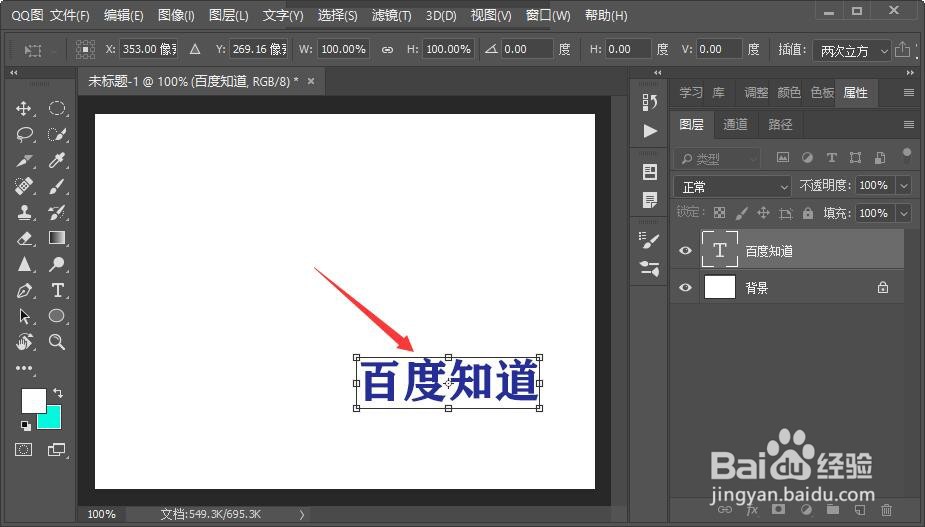The height and width of the screenshot is (527, 925).
Task: Collapse the toolbar double-arrow
Action: (14, 73)
